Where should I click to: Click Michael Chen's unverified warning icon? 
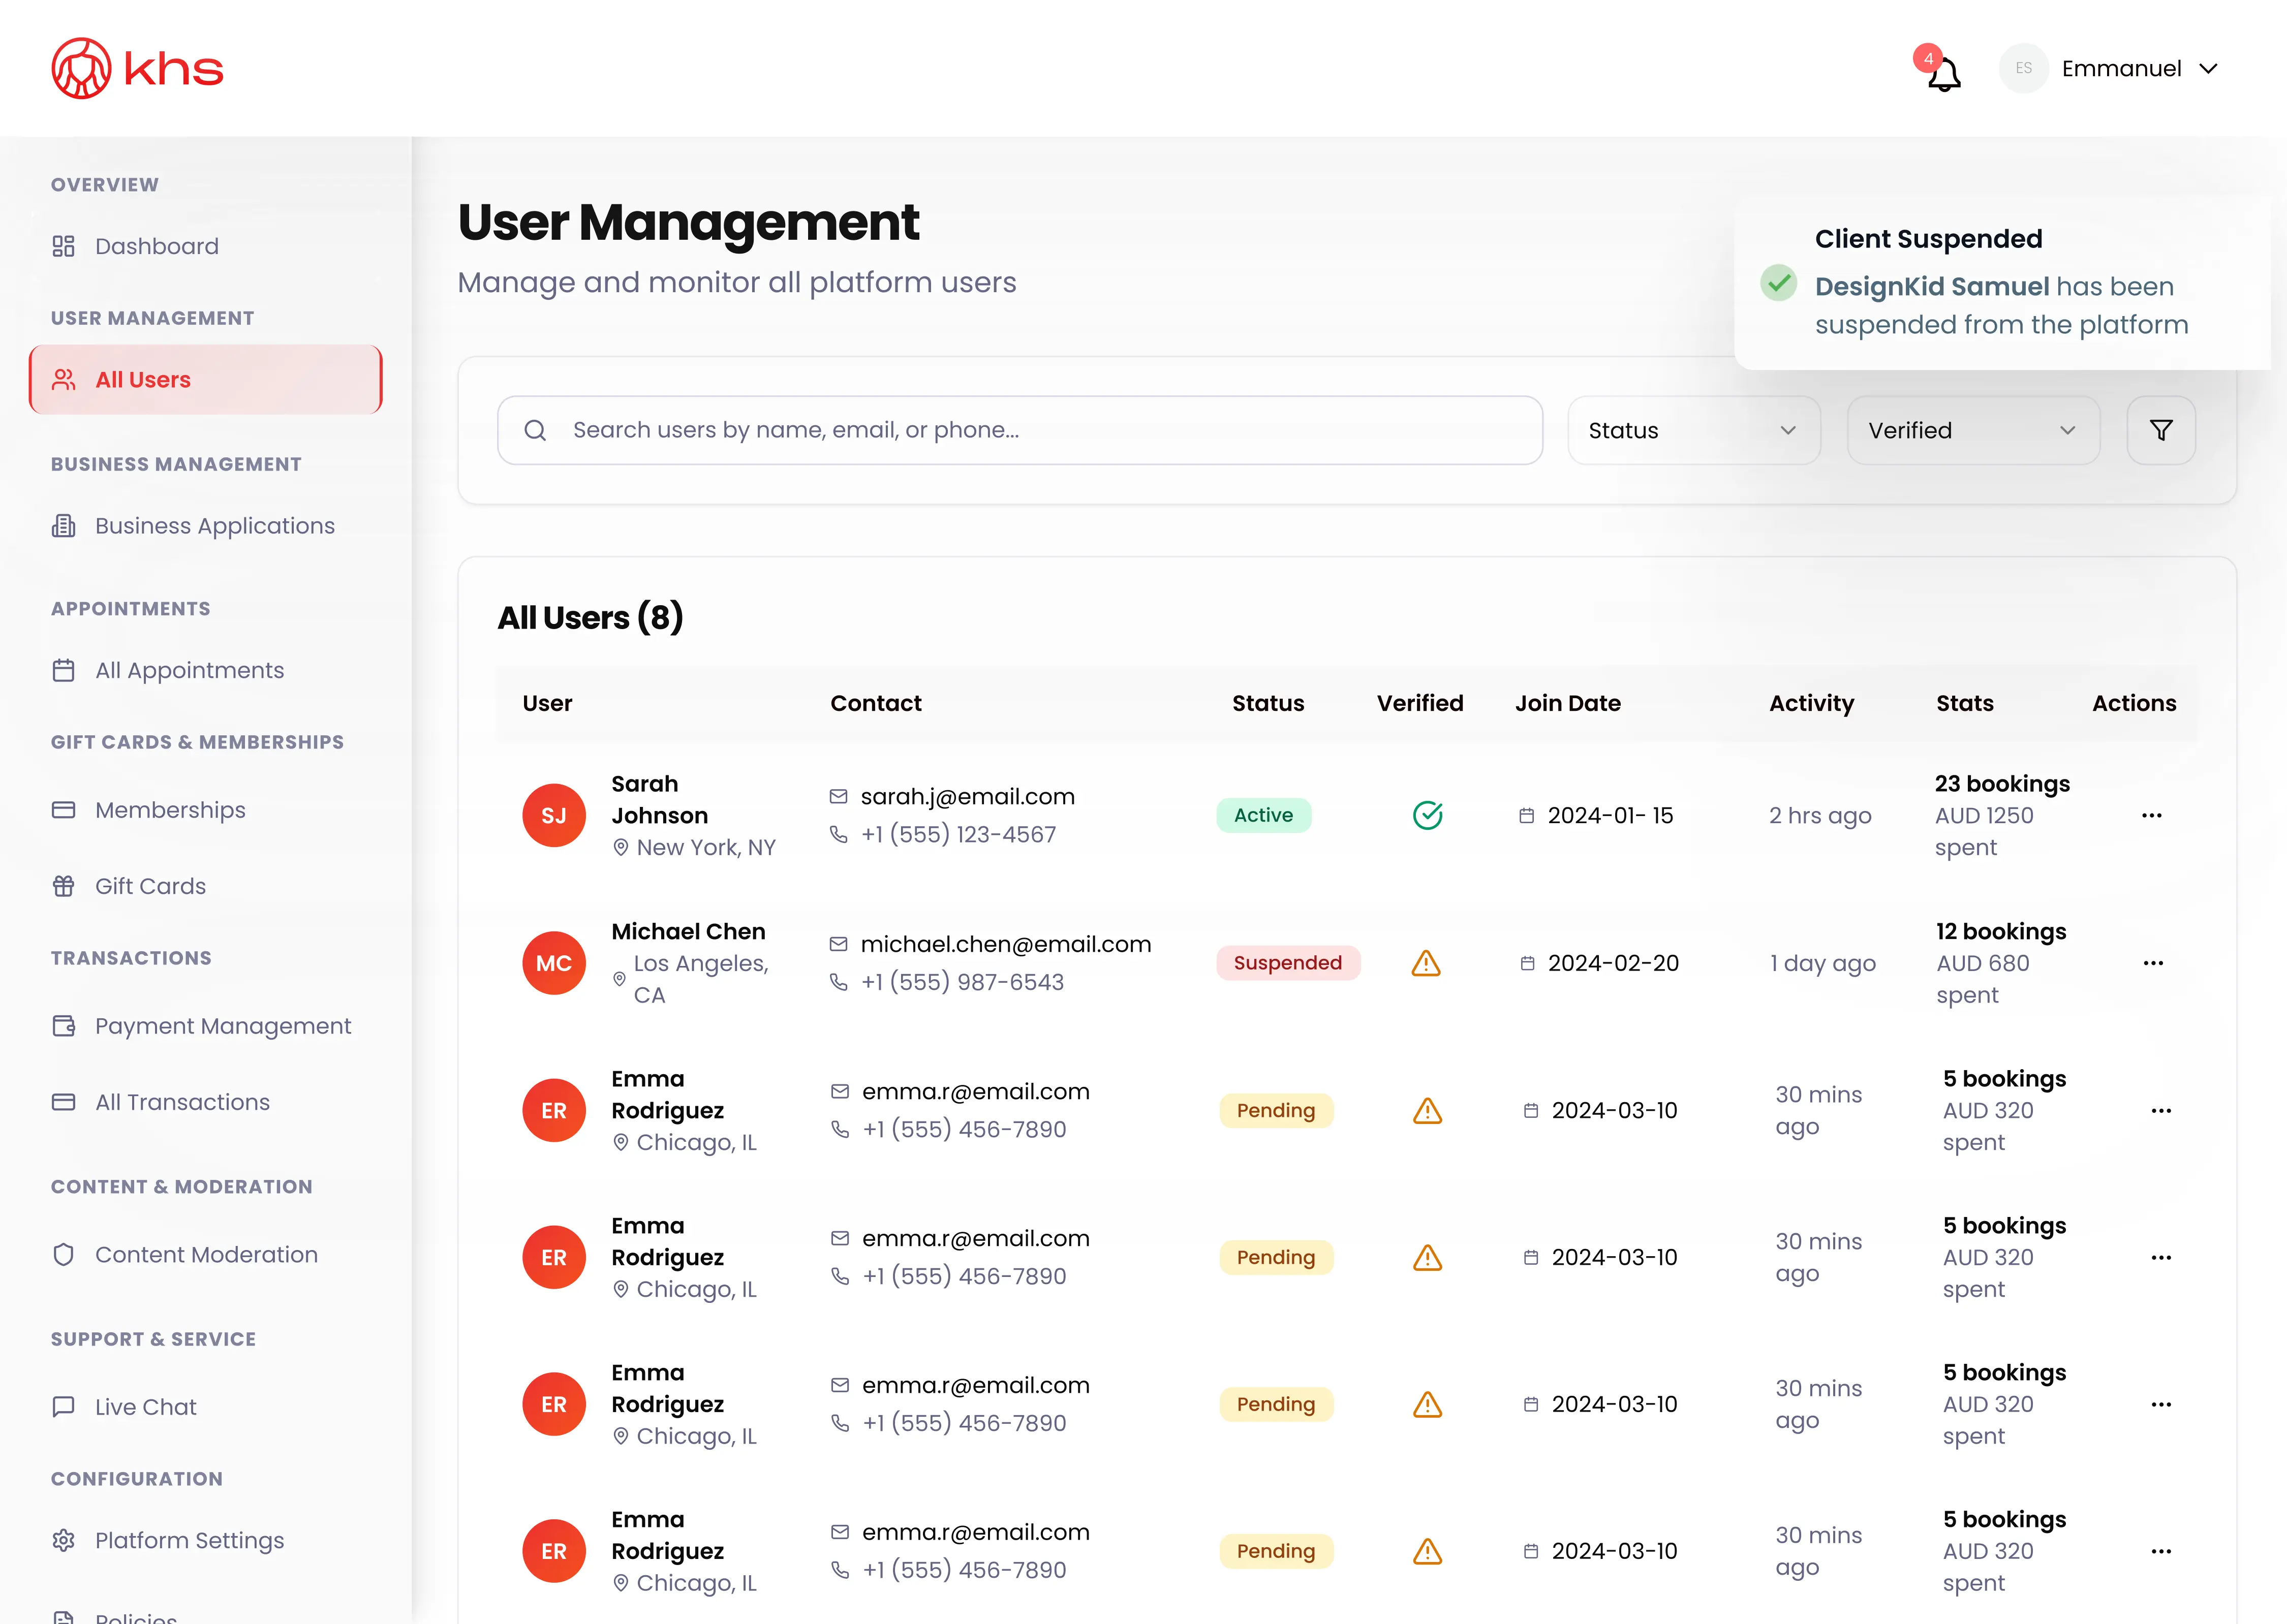(1425, 963)
